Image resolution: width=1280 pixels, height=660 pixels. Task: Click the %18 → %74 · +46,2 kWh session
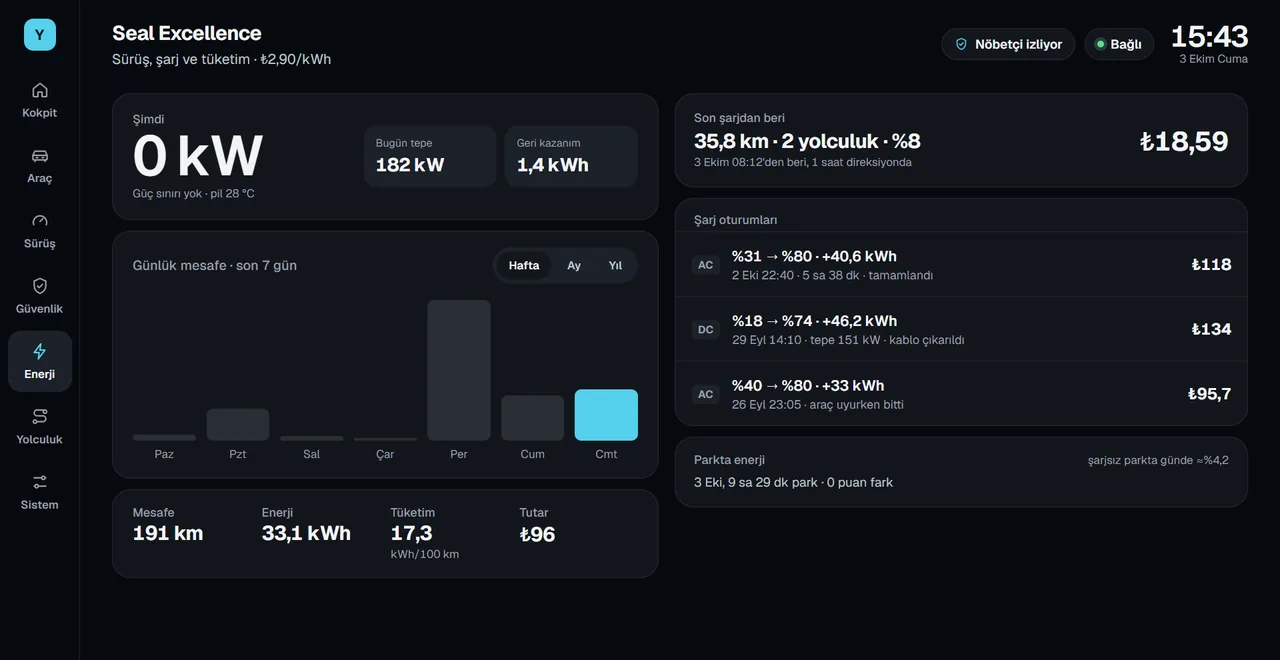[961, 329]
